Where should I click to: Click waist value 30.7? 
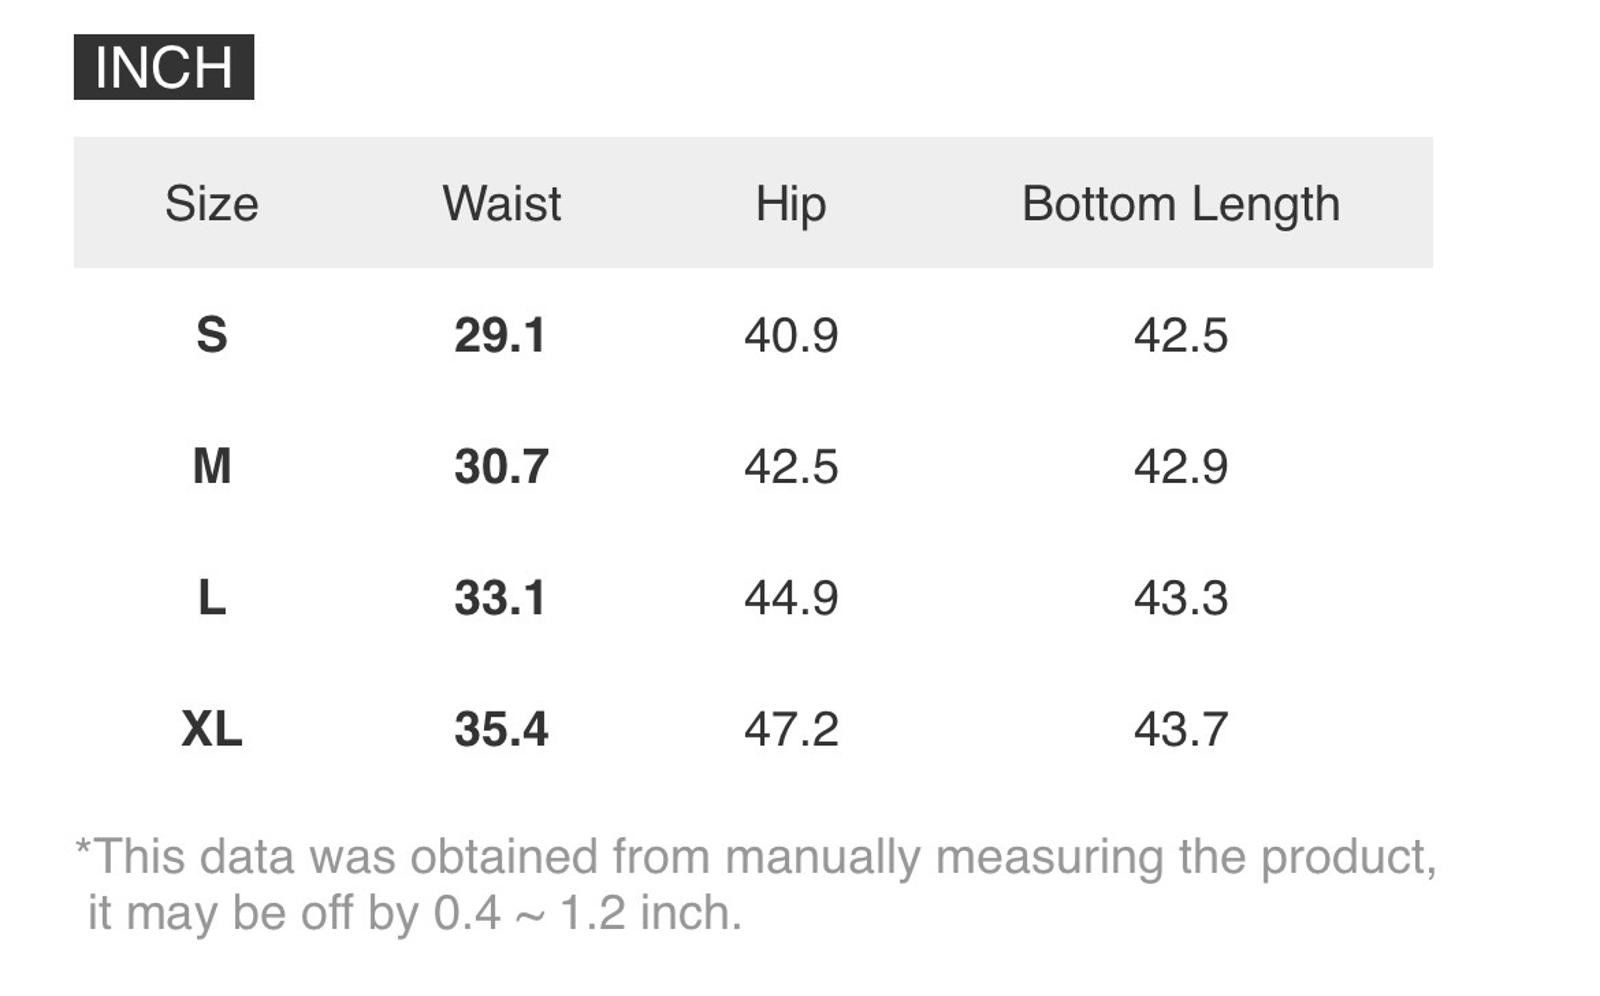pos(501,467)
